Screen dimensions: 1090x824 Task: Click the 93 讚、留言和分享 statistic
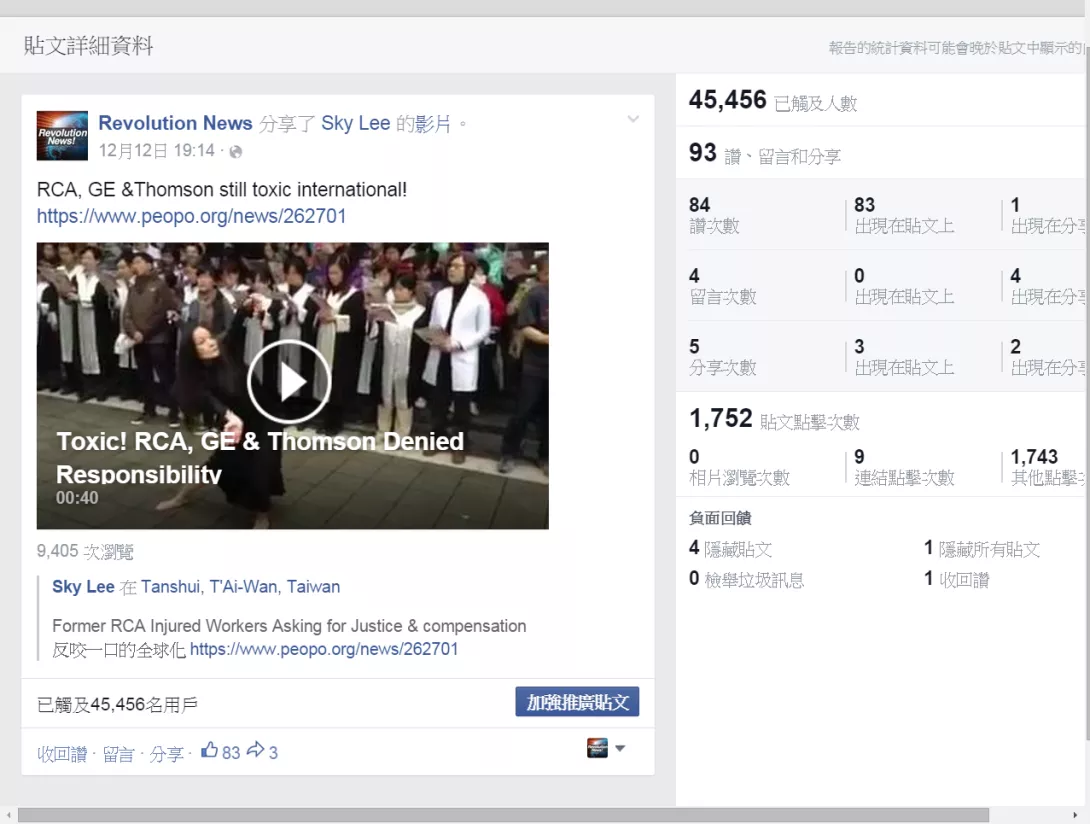point(765,154)
